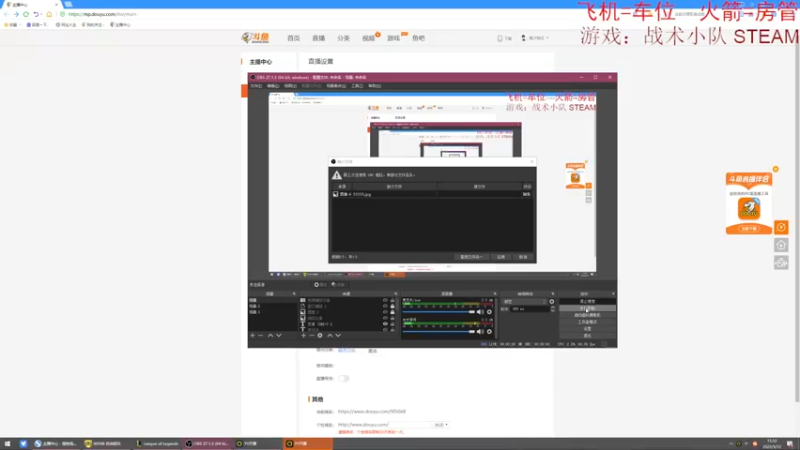Toggle visibility of fifth OBS source row
This screenshot has height=450, width=800.
(x=385, y=324)
